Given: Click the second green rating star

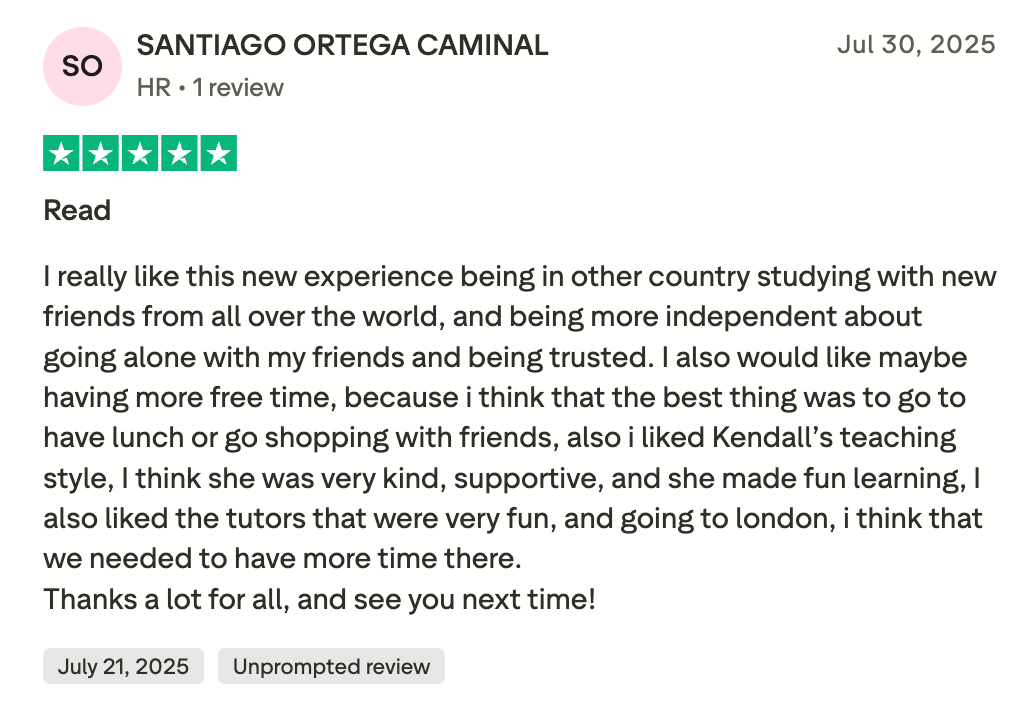Looking at the screenshot, I should (x=101, y=153).
